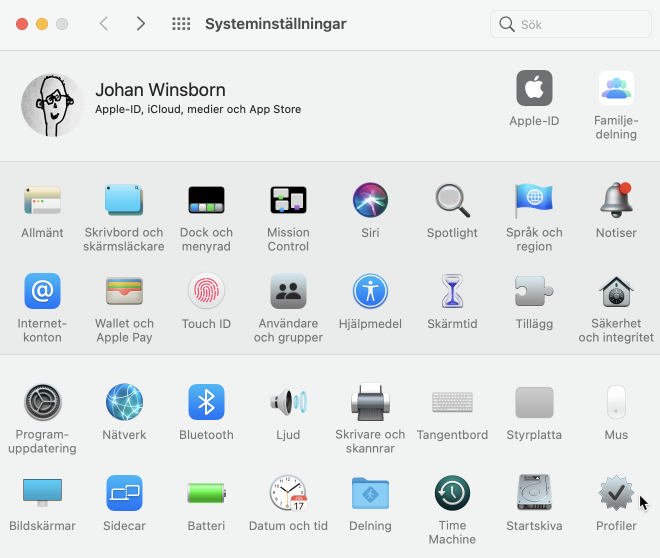This screenshot has height=558, width=660.
Task: Minimize window with yellow button
Action: 42,24
